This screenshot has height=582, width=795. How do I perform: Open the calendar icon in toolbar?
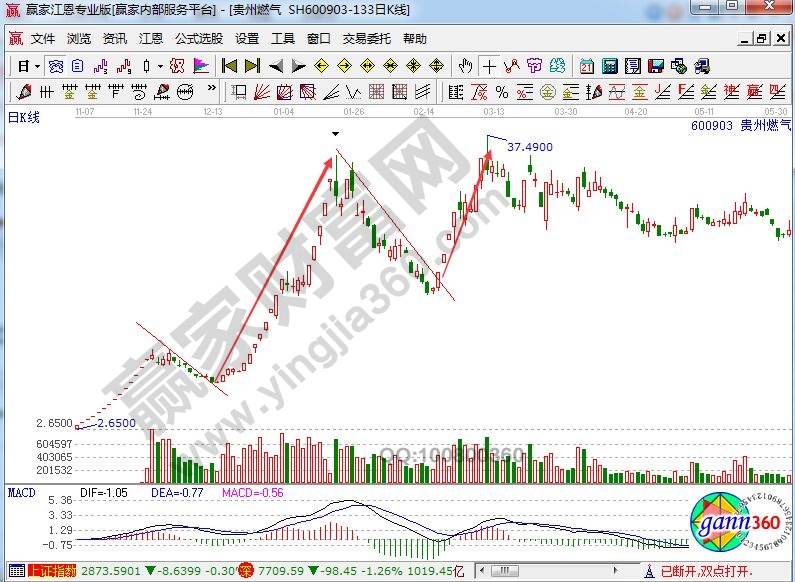coord(585,66)
